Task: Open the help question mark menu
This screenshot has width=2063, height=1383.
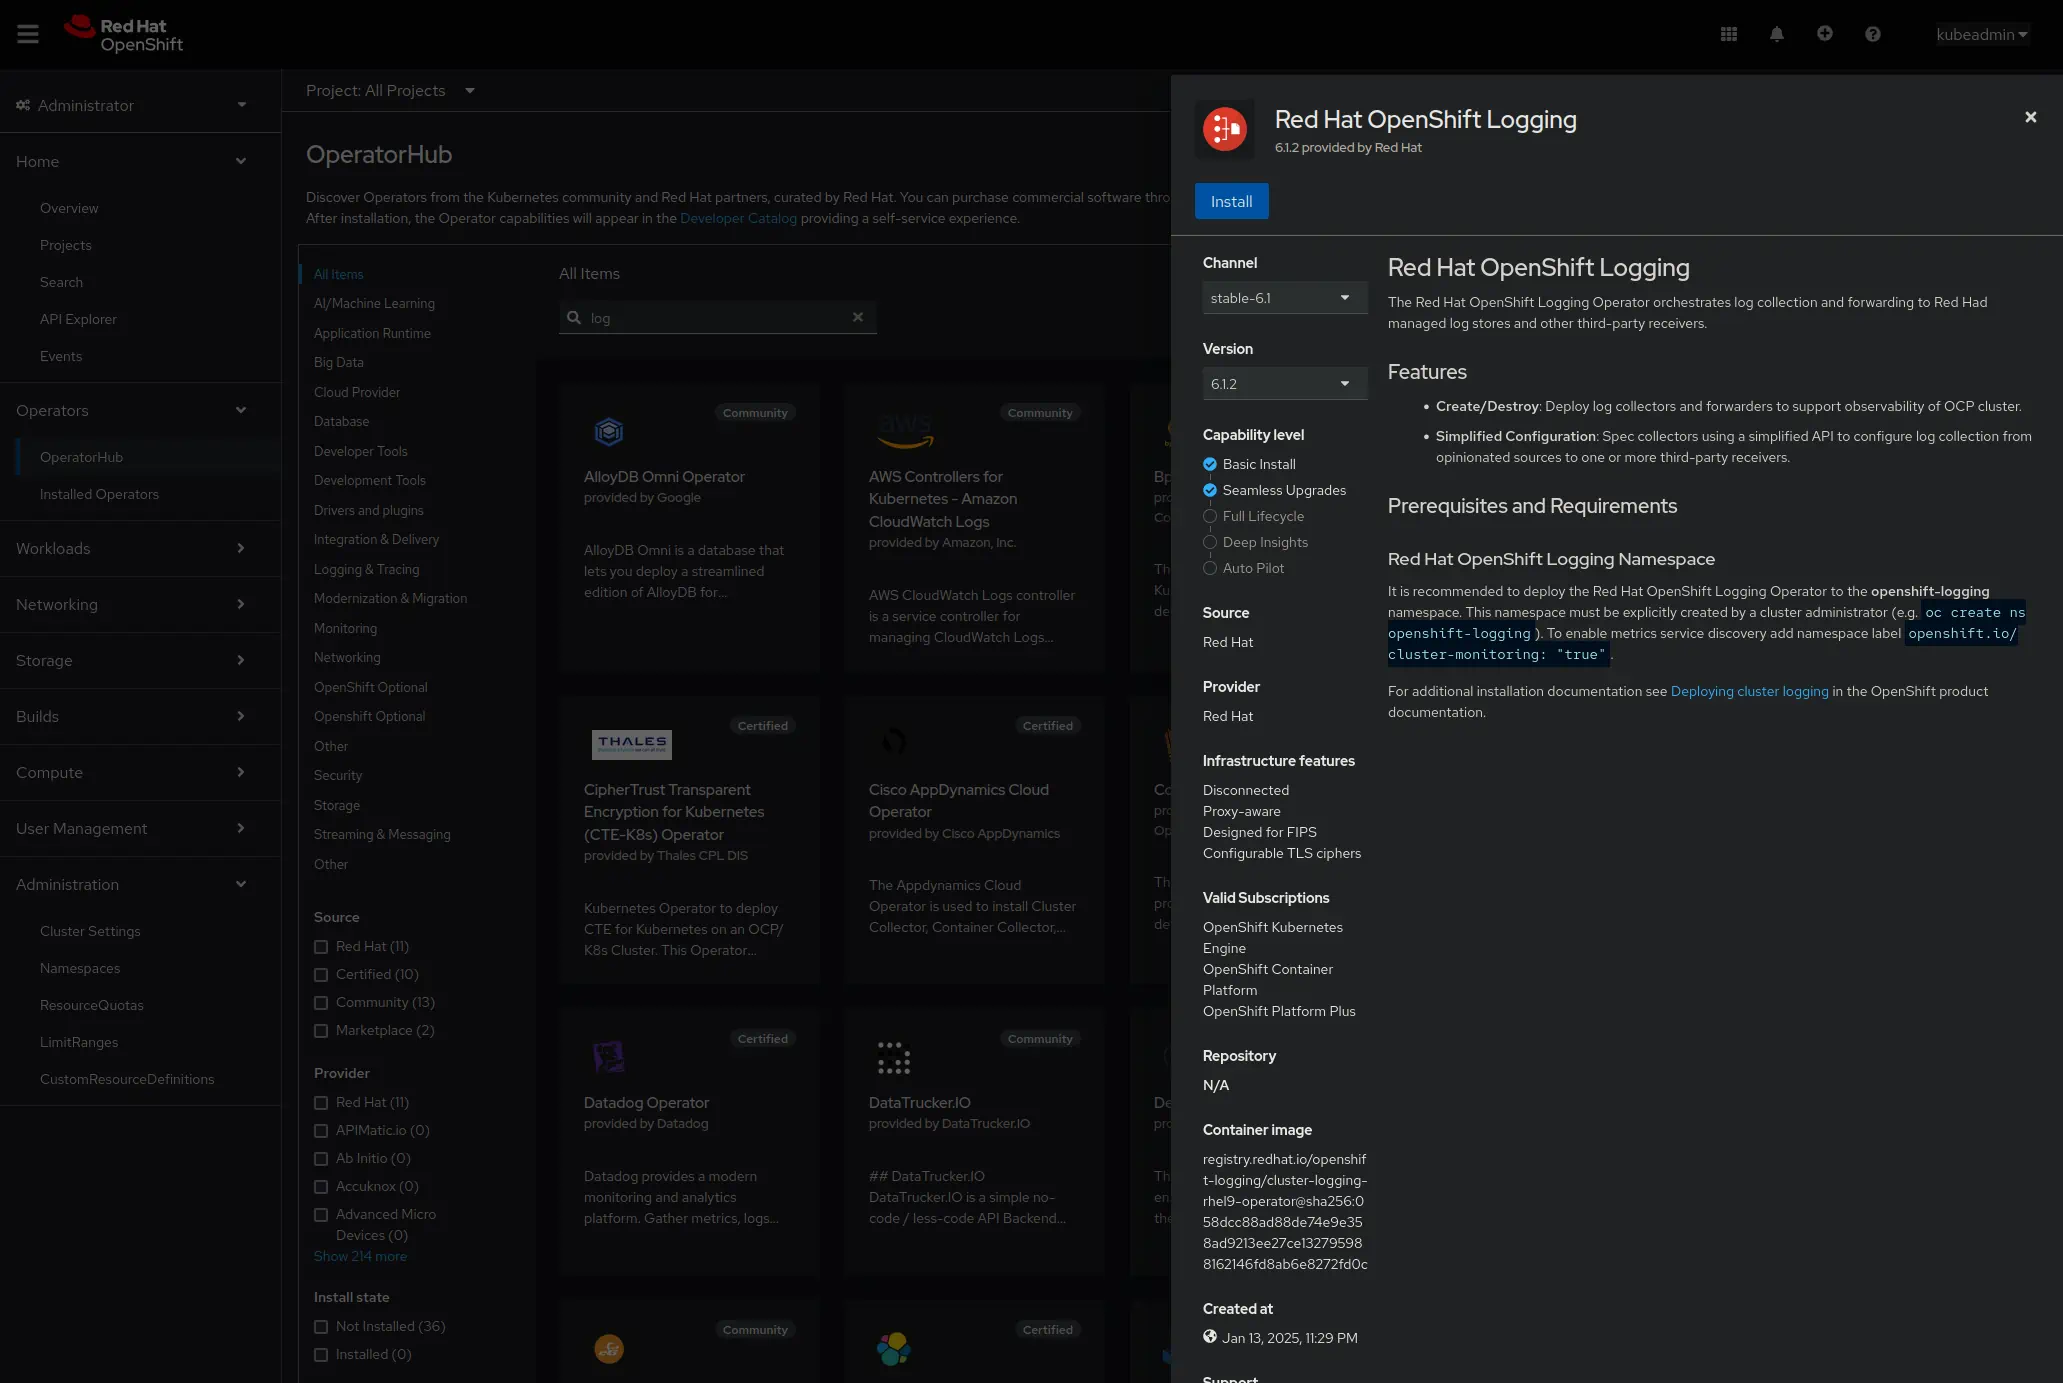Action: pos(1873,34)
